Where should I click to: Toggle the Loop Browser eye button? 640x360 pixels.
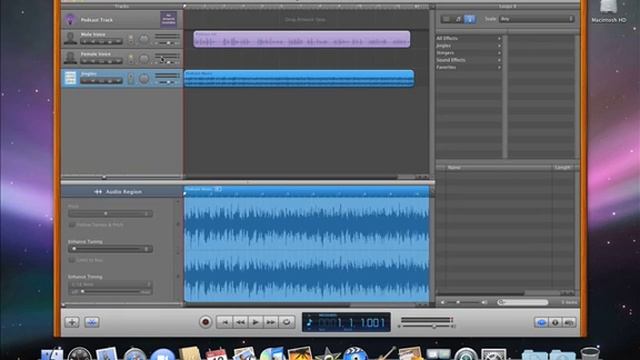(x=541, y=322)
